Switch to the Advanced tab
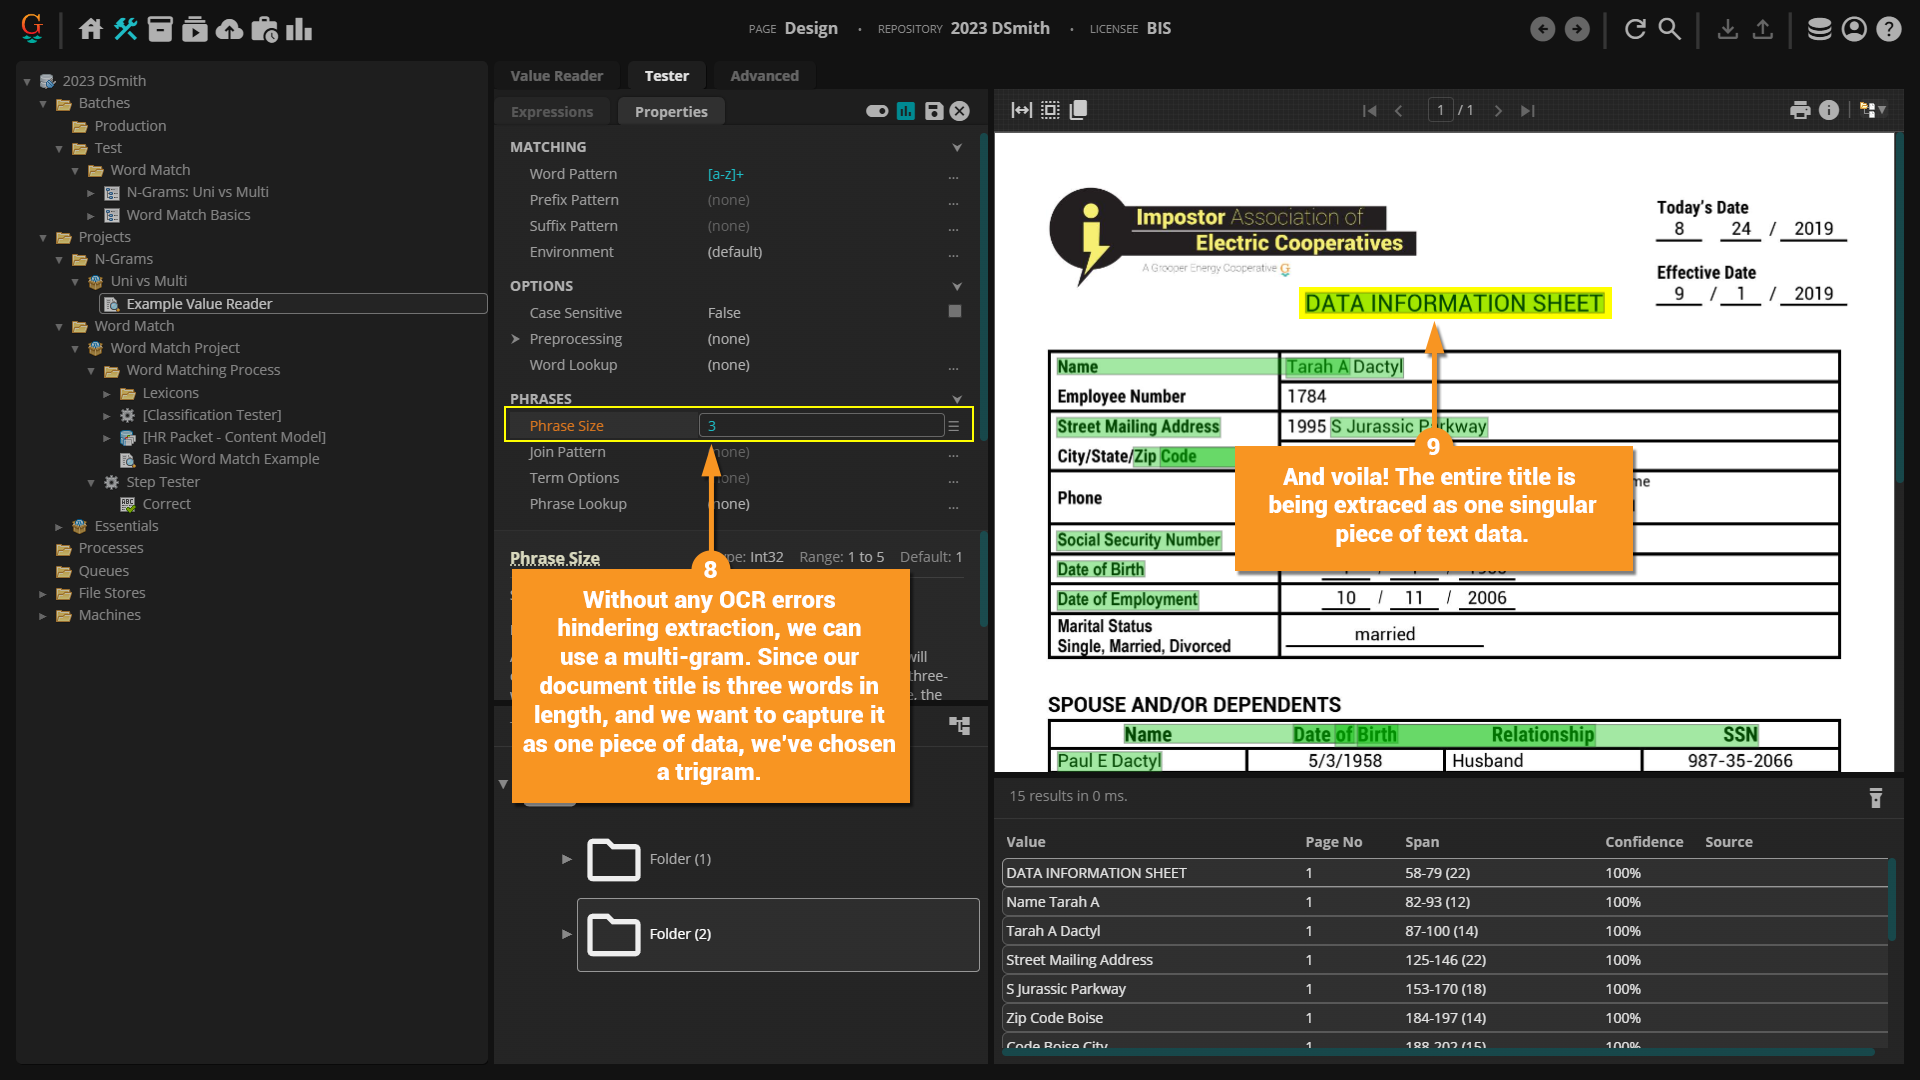Image resolution: width=1920 pixels, height=1080 pixels. [764, 76]
